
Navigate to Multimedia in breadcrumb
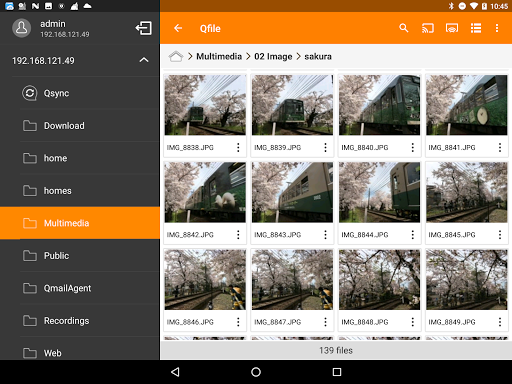[219, 56]
